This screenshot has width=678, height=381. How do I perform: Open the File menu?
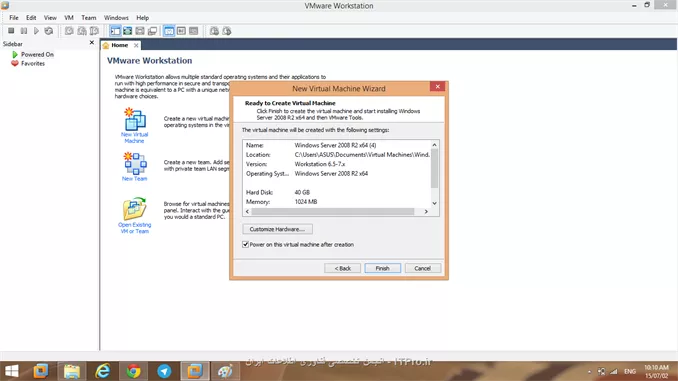(14, 18)
